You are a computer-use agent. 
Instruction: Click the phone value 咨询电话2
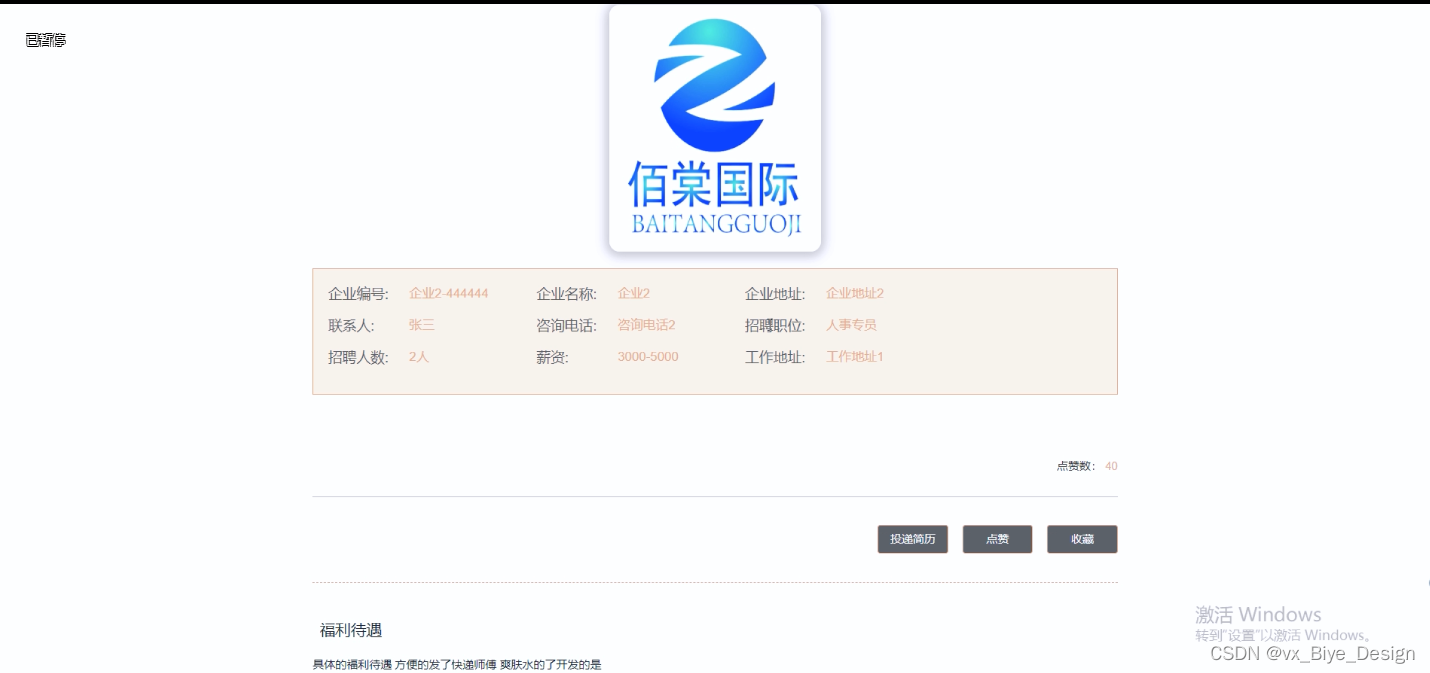click(x=646, y=325)
